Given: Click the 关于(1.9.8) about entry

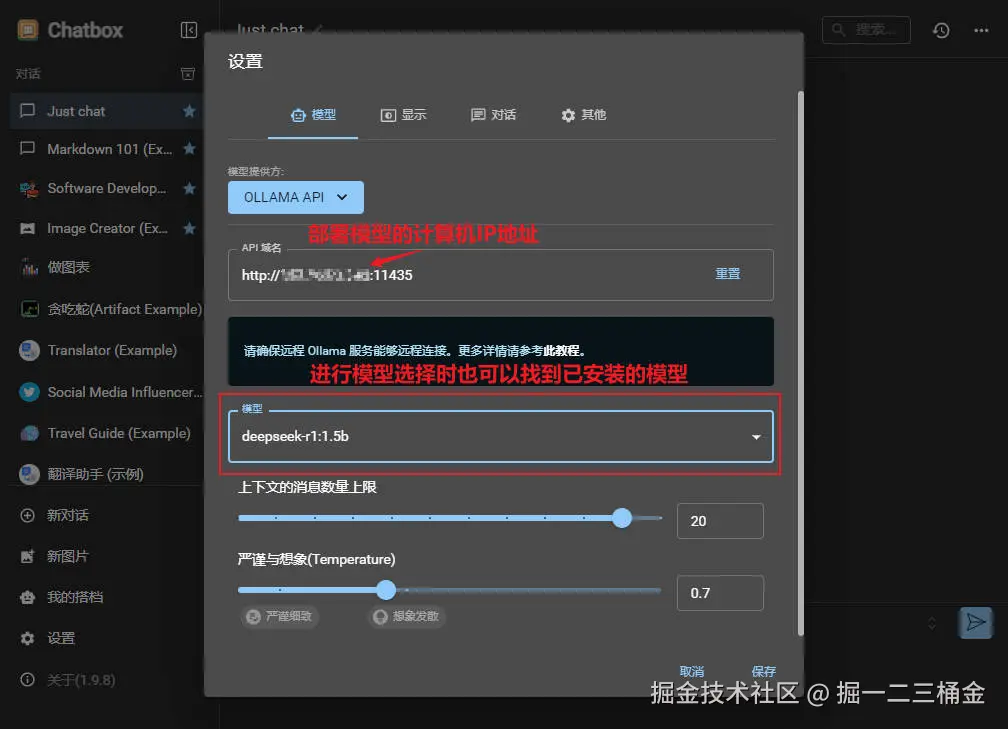Looking at the screenshot, I should (106, 680).
